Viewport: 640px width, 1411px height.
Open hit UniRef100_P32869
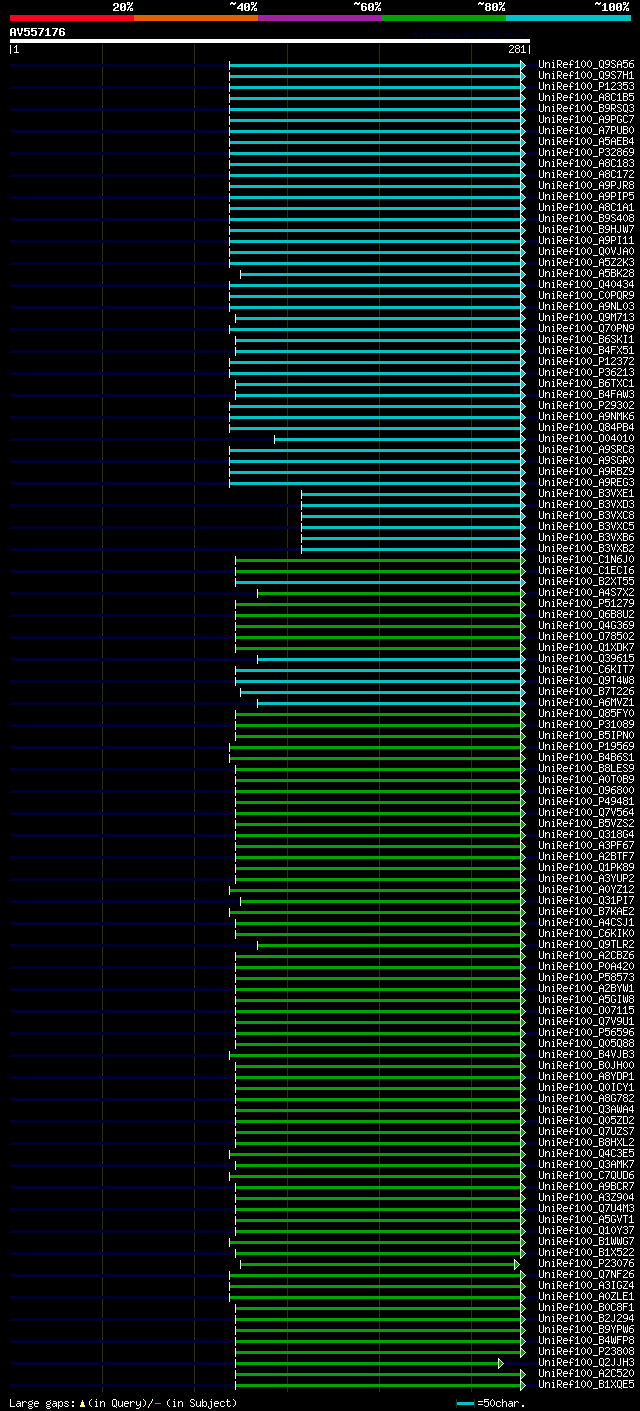(586, 153)
